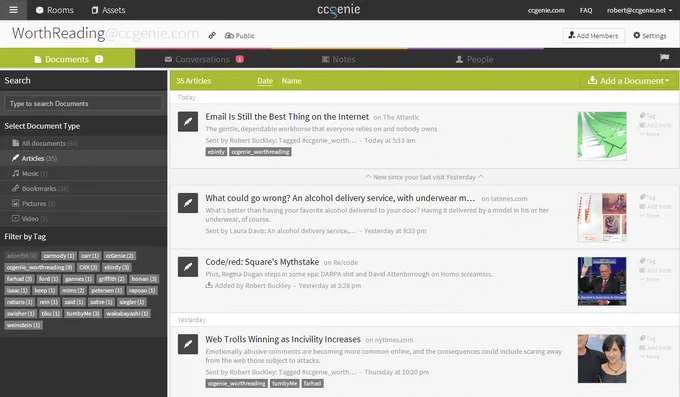This screenshot has width=680, height=397.
Task: Open Rooms in the top bar
Action: (55, 10)
